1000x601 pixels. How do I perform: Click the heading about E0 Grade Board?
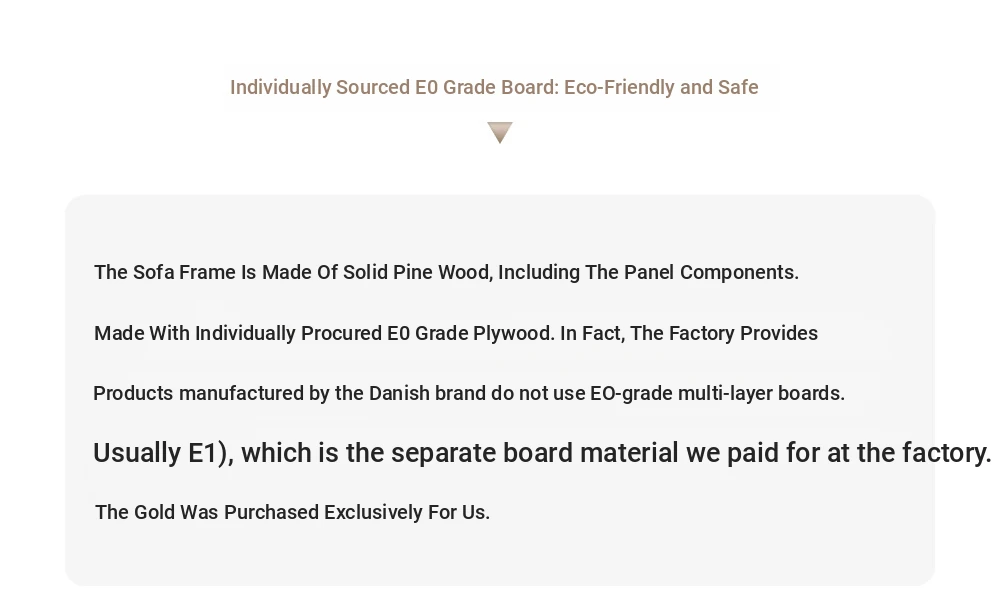[x=494, y=87]
